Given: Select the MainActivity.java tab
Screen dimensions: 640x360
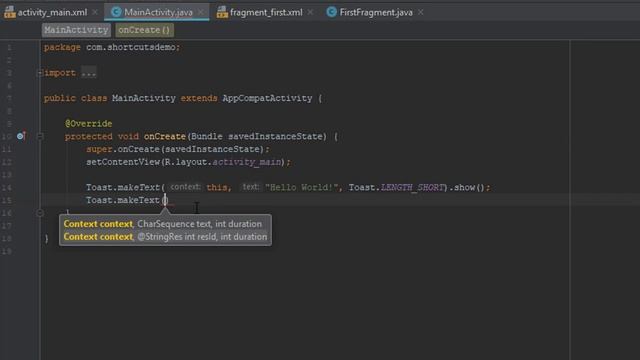Looking at the screenshot, I should [x=158, y=13].
